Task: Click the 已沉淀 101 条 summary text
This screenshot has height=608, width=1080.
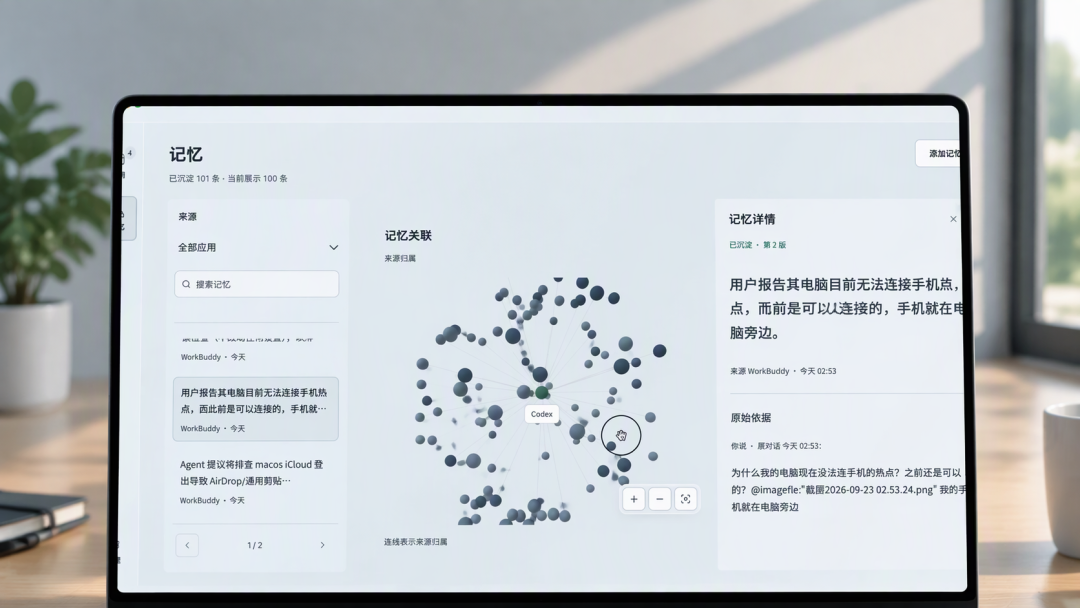Action: click(194, 178)
